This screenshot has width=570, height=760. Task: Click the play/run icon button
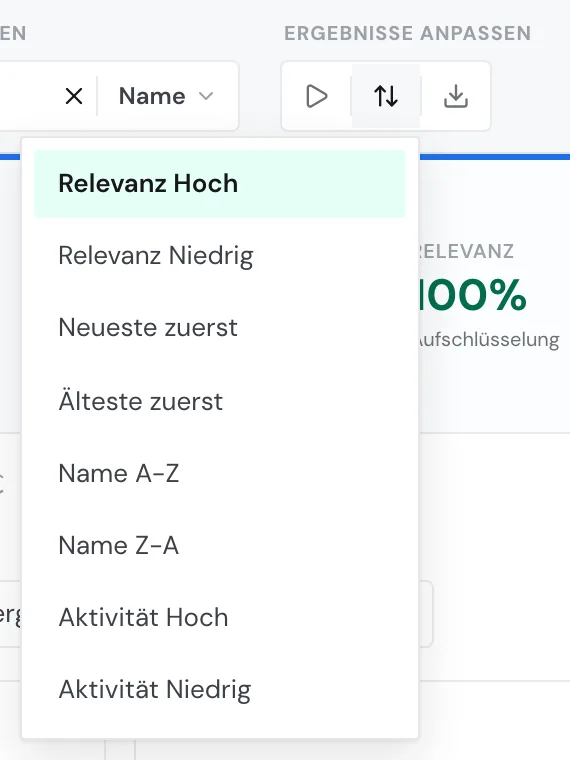coord(317,96)
